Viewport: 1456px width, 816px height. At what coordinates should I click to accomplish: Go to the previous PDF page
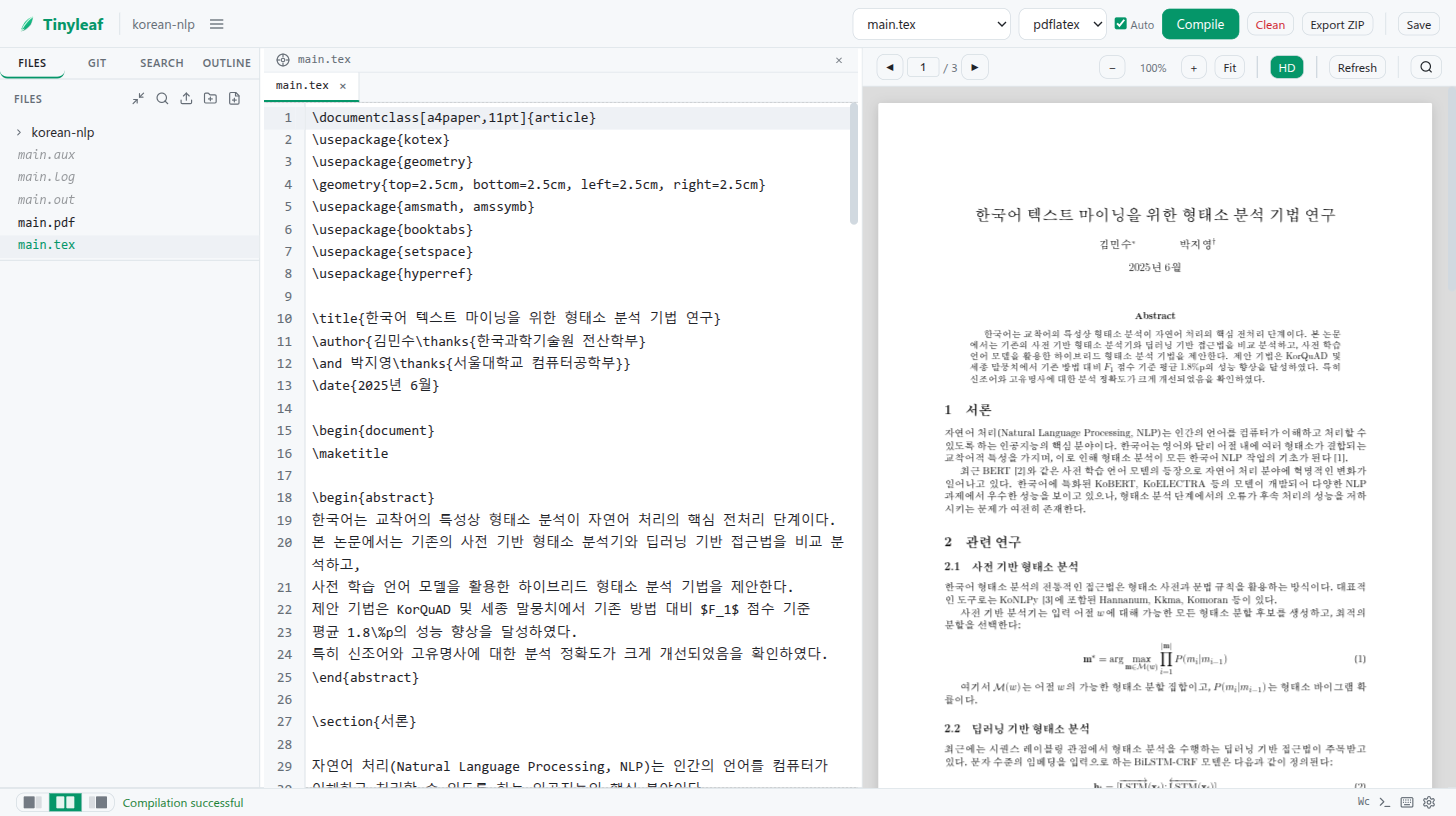[889, 68]
